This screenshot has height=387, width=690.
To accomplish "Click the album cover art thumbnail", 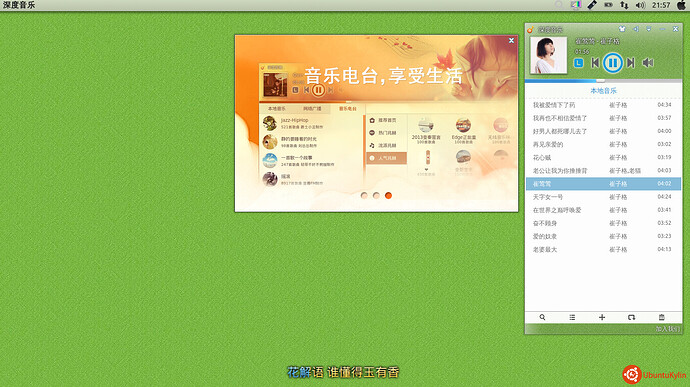I will pos(548,55).
